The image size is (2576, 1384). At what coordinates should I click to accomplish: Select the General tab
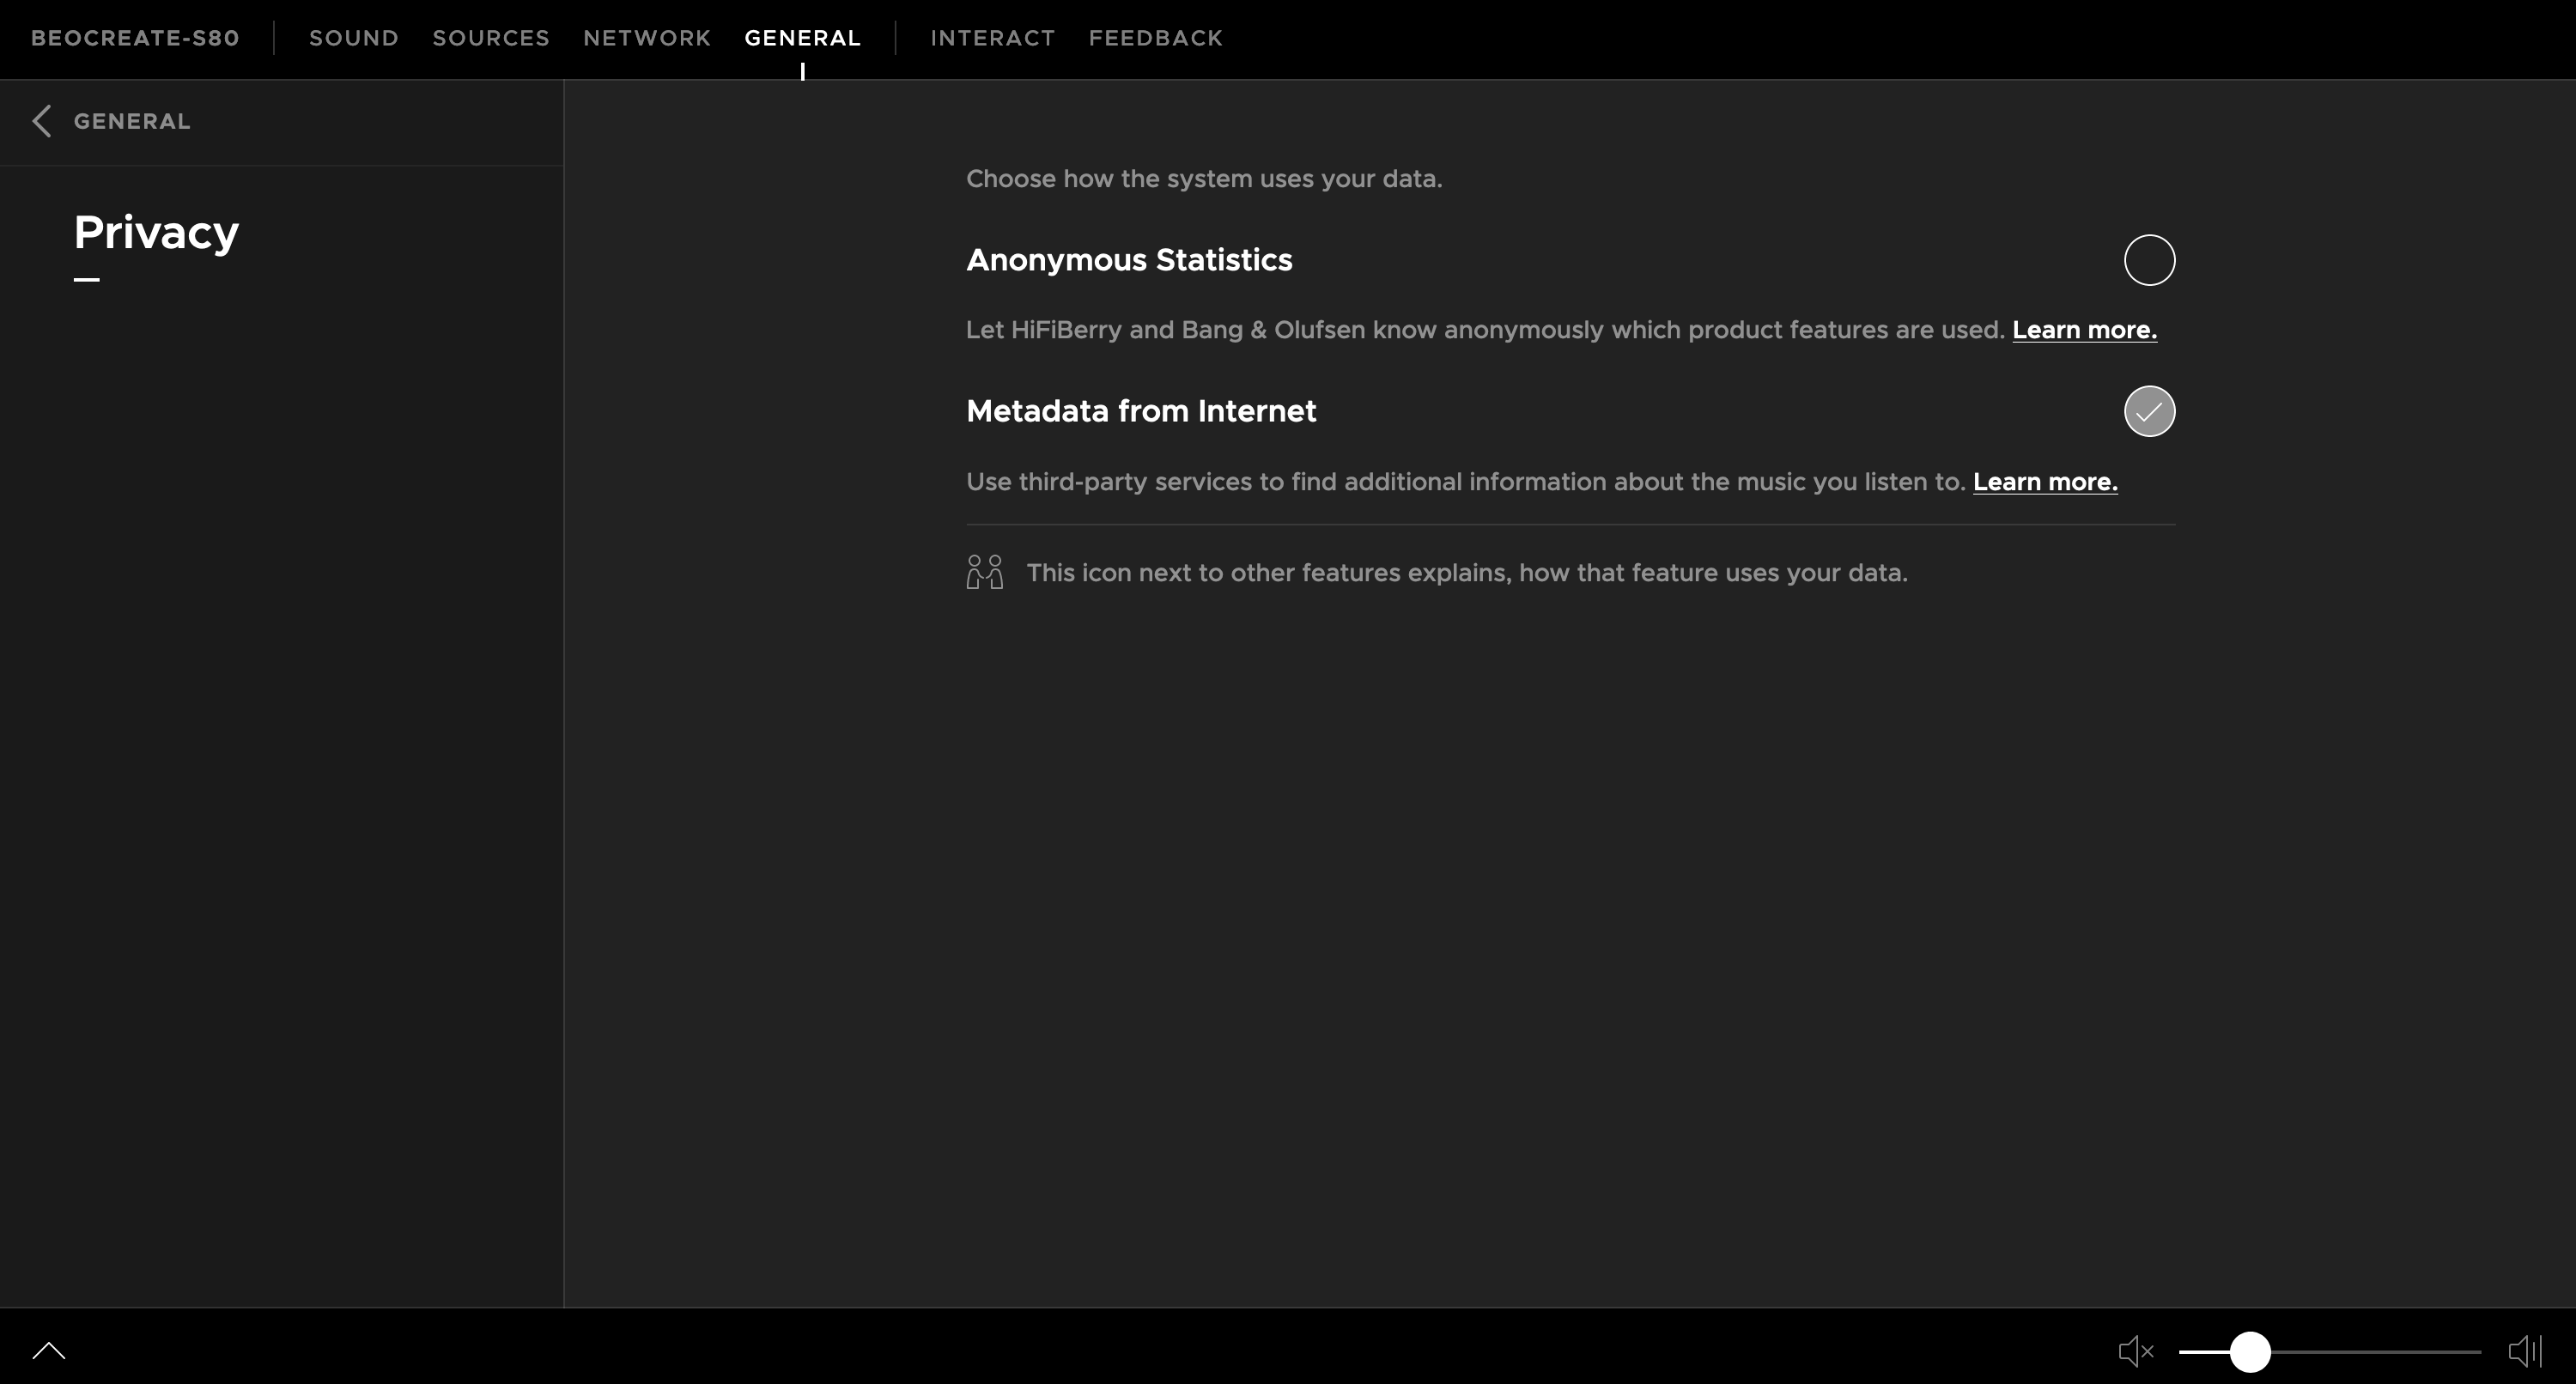(x=802, y=38)
